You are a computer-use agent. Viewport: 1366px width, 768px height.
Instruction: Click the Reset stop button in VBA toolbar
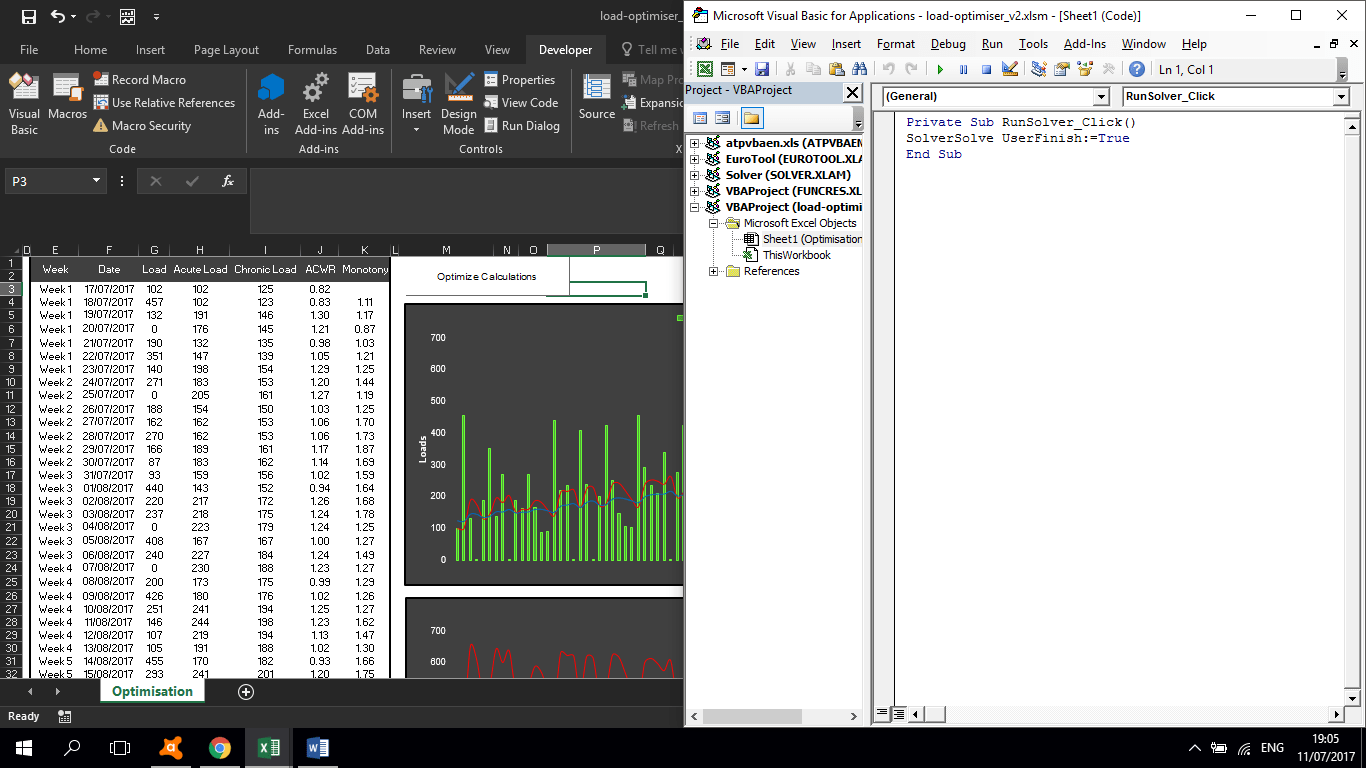point(986,70)
